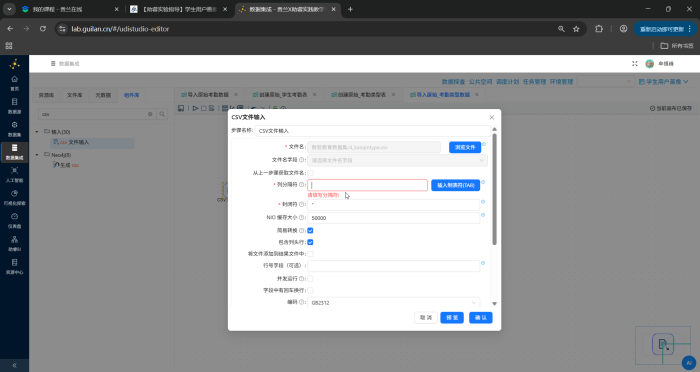Click help icon next to 文件名字段

click(301, 160)
